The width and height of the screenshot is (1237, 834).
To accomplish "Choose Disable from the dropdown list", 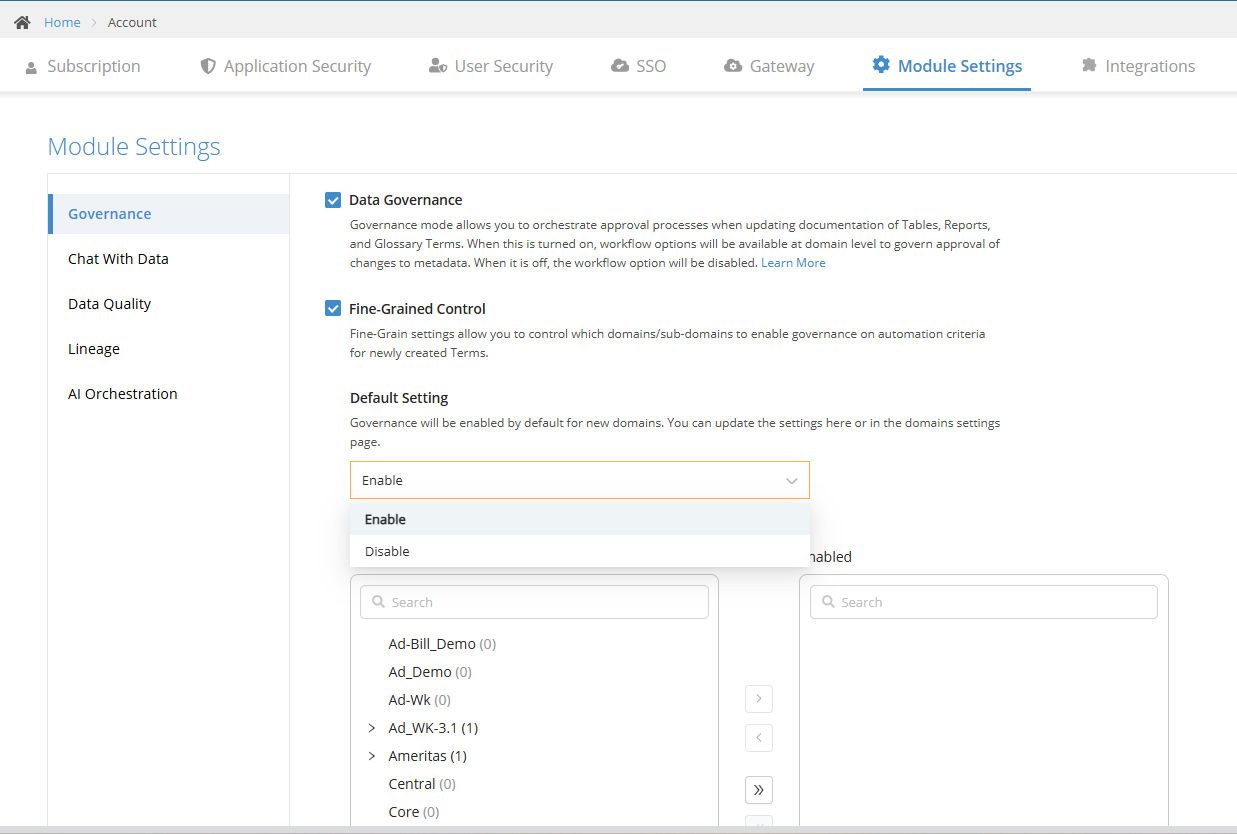I will coord(580,551).
